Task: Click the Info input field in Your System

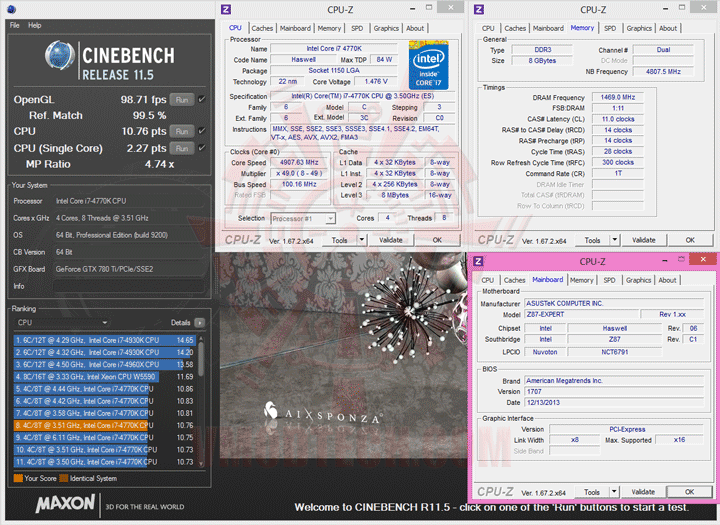Action: pyautogui.click(x=129, y=286)
